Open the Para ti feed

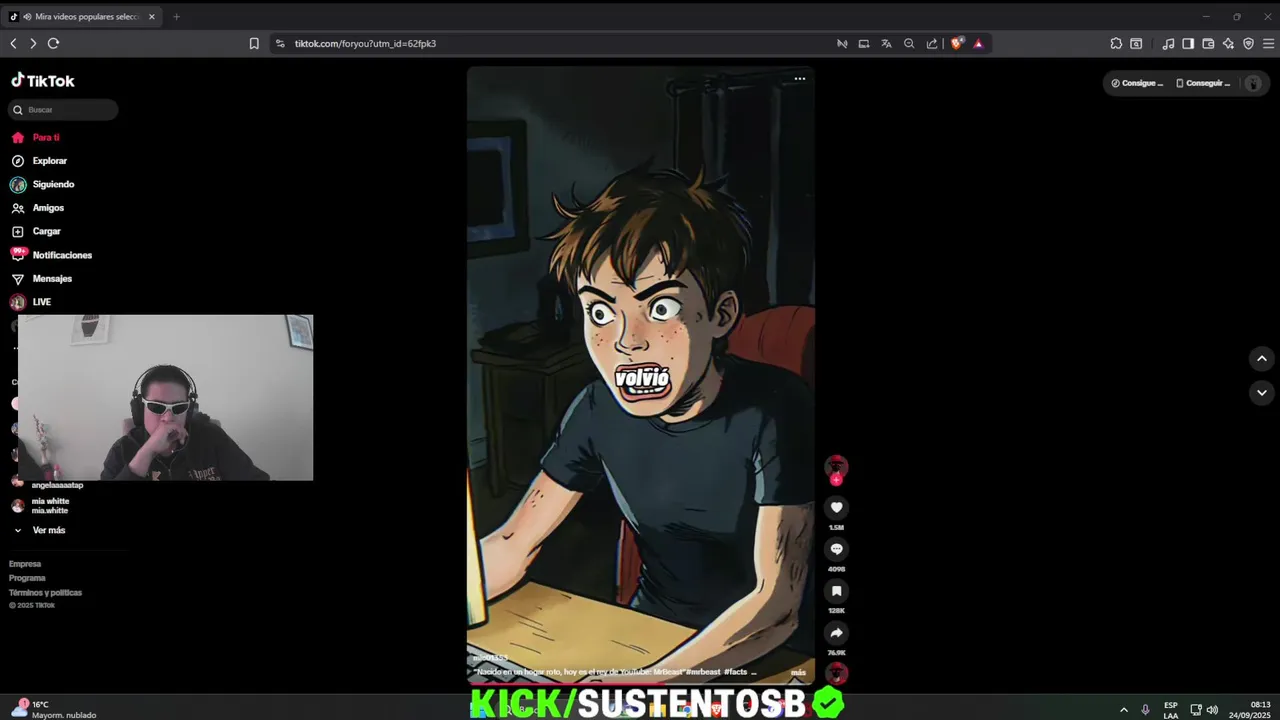(35, 137)
